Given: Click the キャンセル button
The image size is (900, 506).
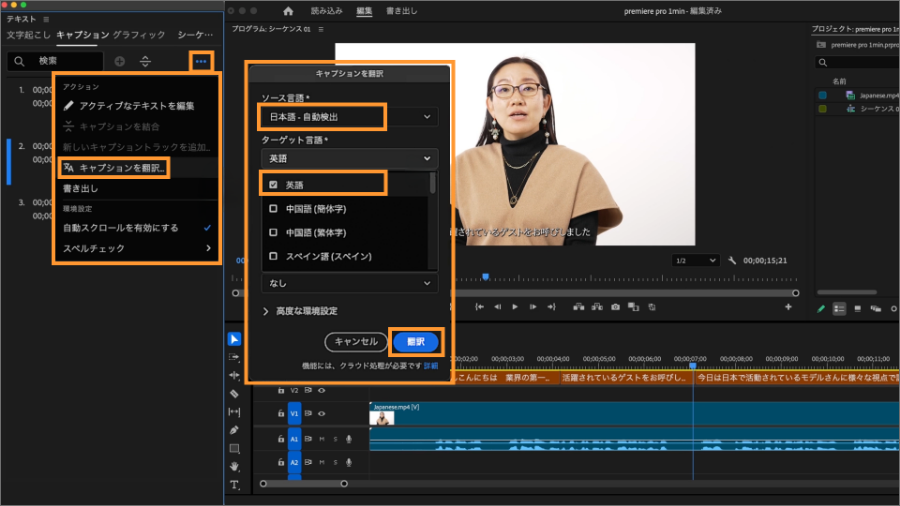Looking at the screenshot, I should point(356,341).
